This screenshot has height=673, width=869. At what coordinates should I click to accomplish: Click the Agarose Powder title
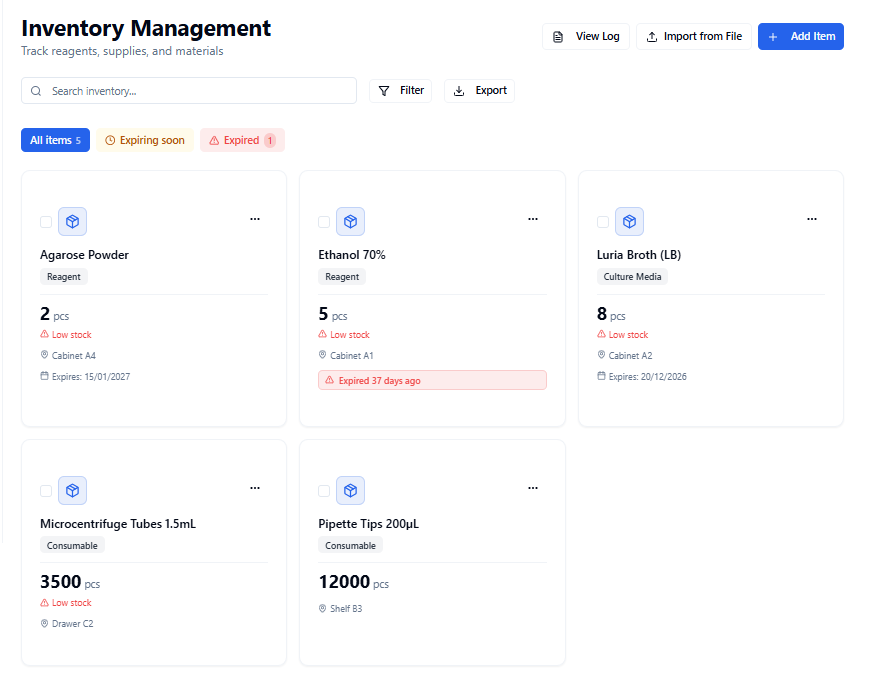84,255
